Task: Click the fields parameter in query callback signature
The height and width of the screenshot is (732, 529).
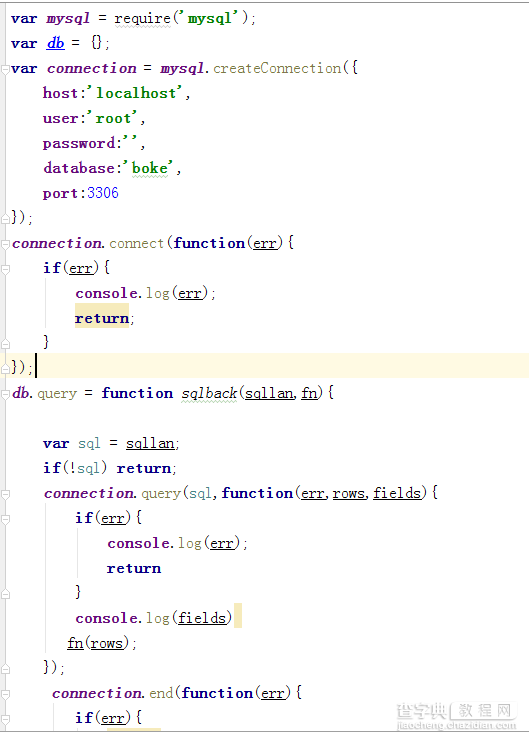Action: (397, 493)
